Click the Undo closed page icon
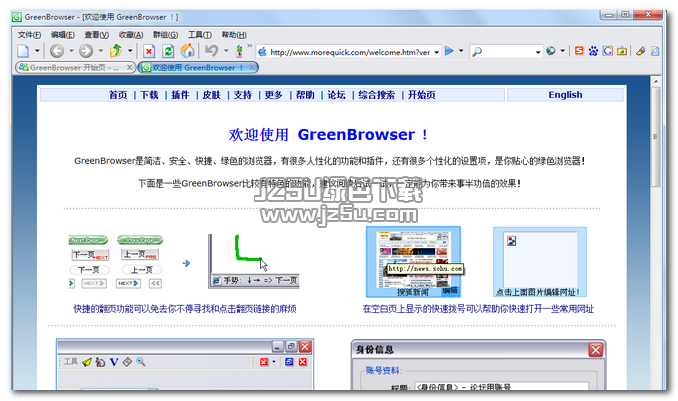 (x=211, y=51)
